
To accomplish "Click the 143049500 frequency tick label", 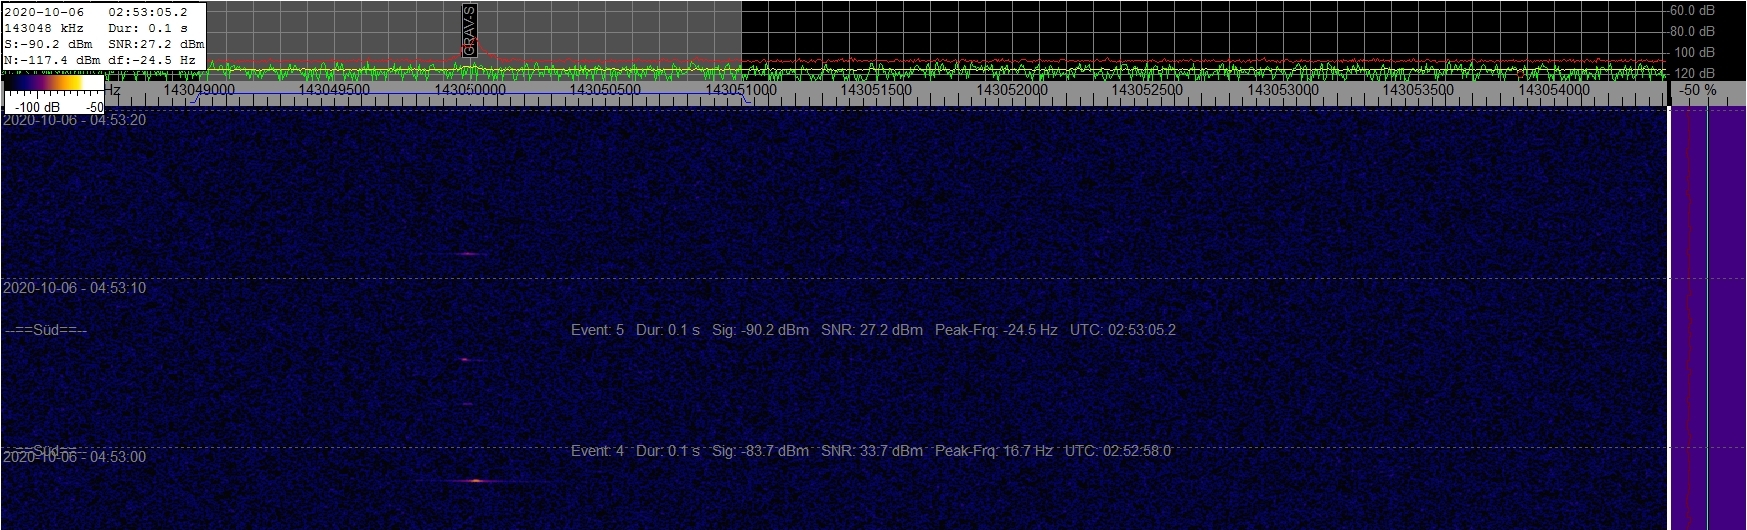I will pyautogui.click(x=334, y=90).
